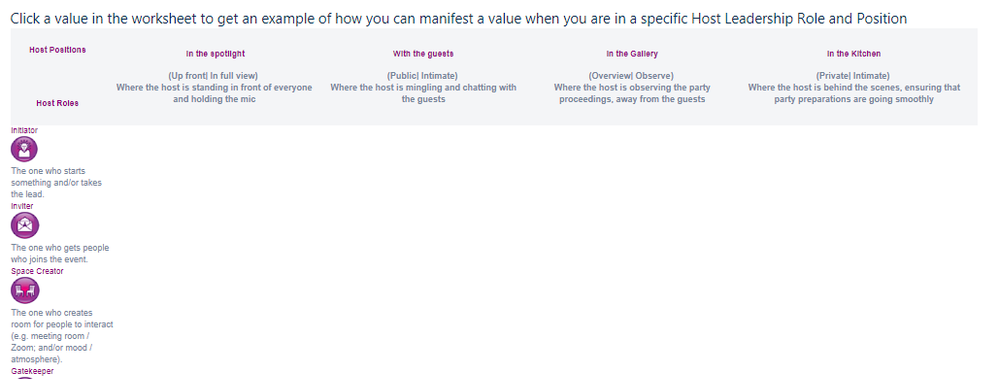This screenshot has height=379, width=999.
Task: Click the Gatekeeper role label
Action: click(32, 371)
